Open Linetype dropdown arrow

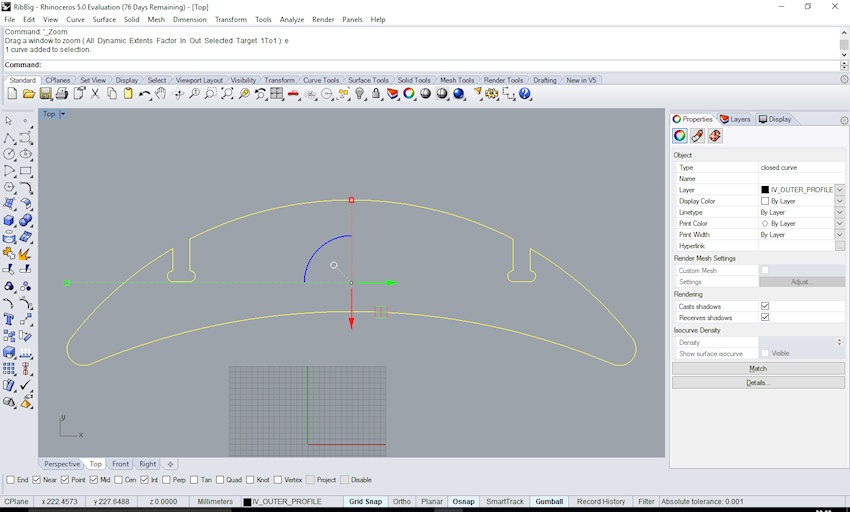[840, 213]
